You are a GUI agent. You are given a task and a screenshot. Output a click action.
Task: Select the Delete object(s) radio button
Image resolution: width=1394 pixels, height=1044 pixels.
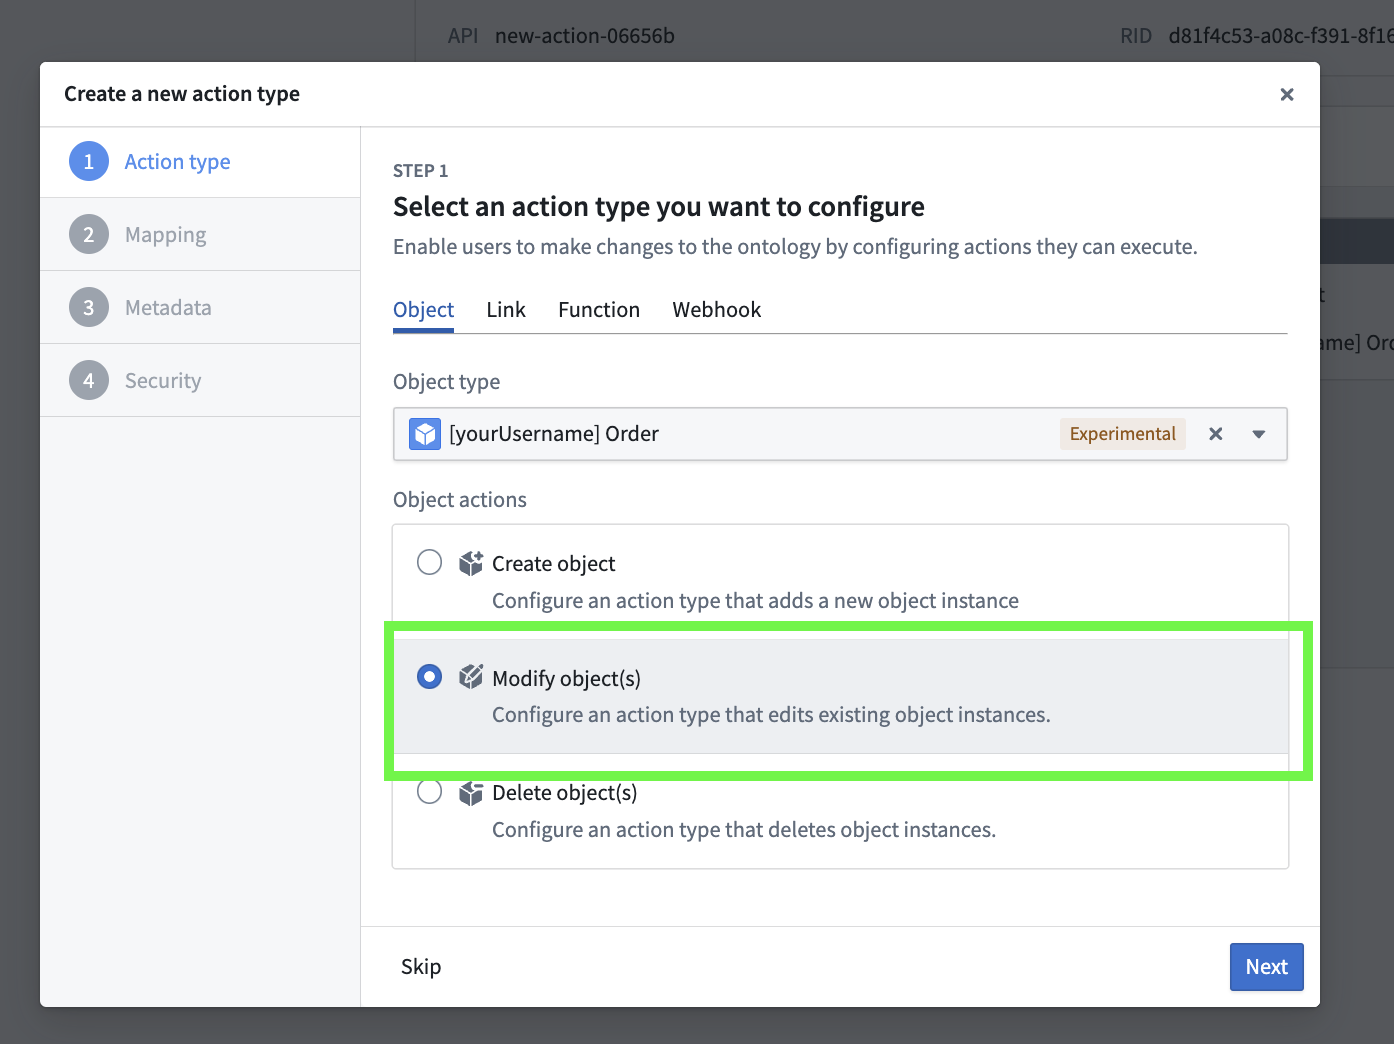(429, 791)
